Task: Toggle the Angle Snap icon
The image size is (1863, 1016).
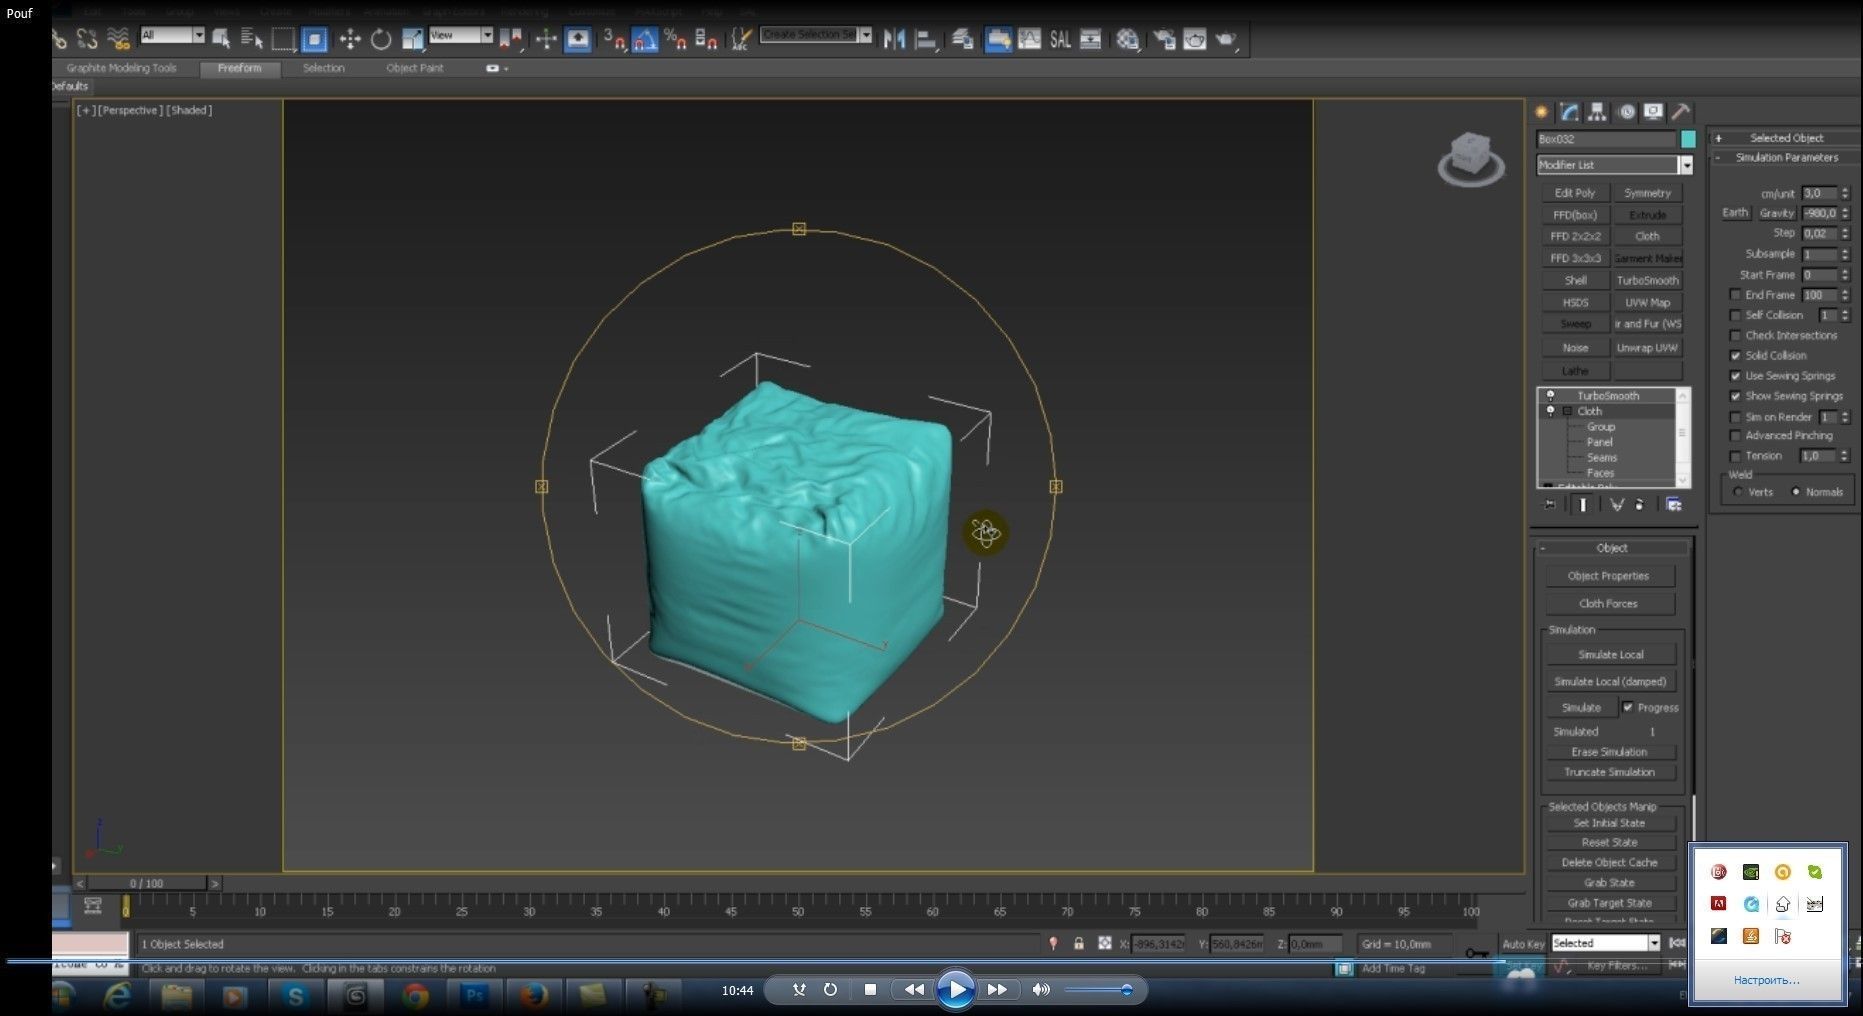Action: pos(645,39)
